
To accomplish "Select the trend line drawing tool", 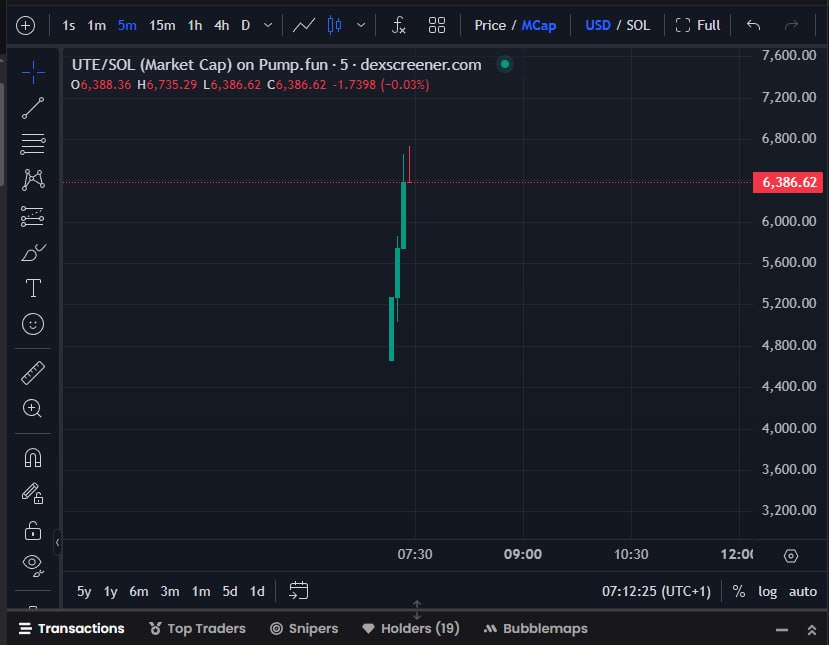I will [x=33, y=108].
